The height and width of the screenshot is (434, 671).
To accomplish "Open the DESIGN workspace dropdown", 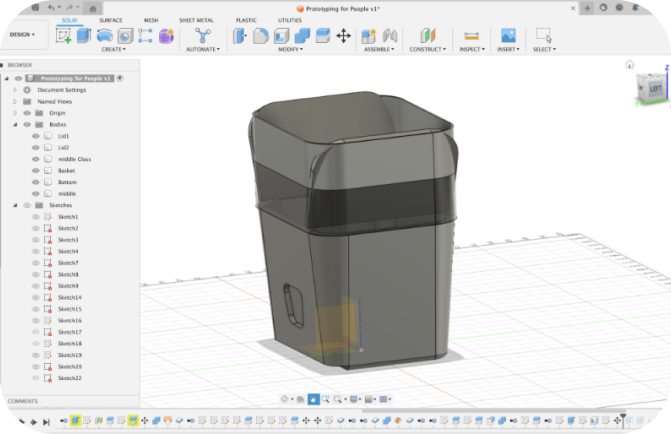I will 22,34.
